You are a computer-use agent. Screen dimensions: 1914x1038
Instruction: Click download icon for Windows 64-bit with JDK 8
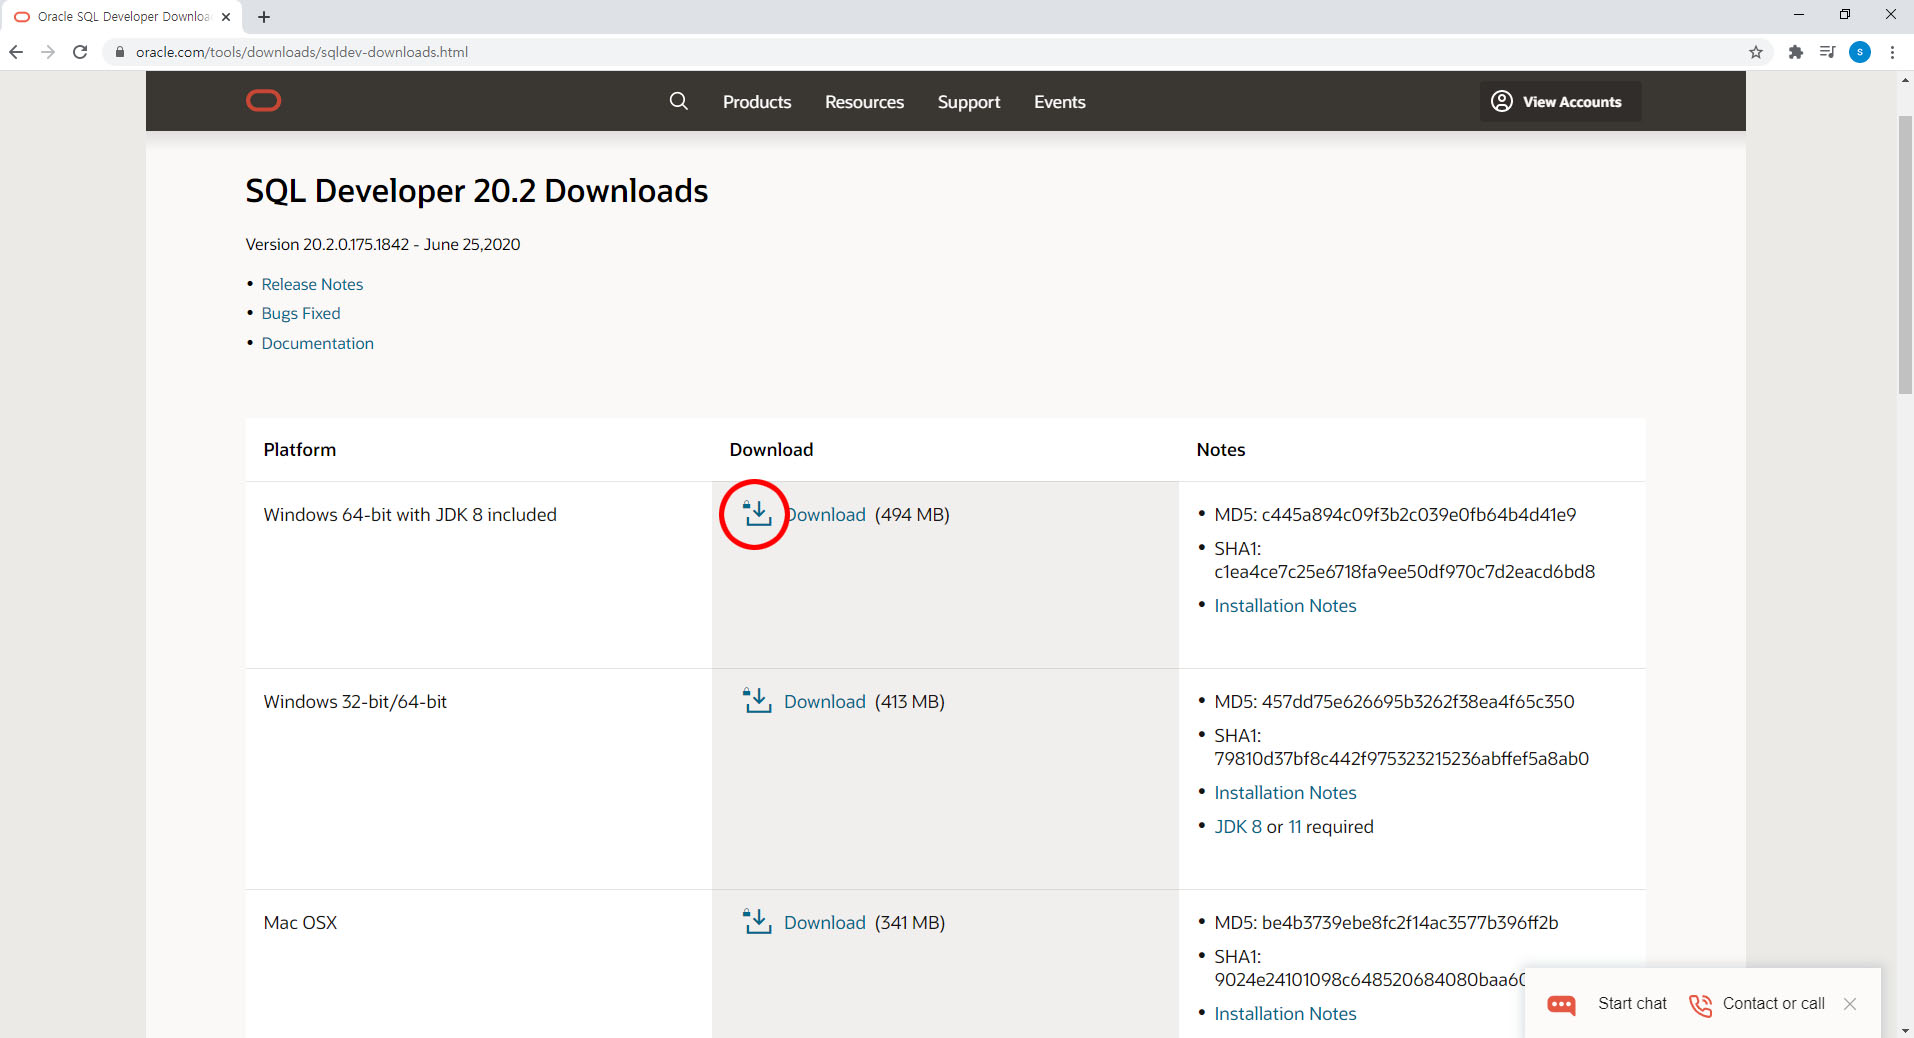tap(757, 514)
